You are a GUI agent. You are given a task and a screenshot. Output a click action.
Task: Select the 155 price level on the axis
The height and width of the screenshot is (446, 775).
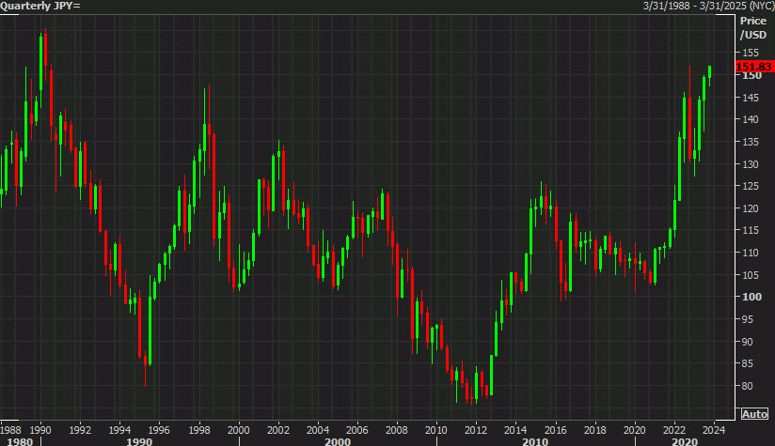click(x=750, y=52)
